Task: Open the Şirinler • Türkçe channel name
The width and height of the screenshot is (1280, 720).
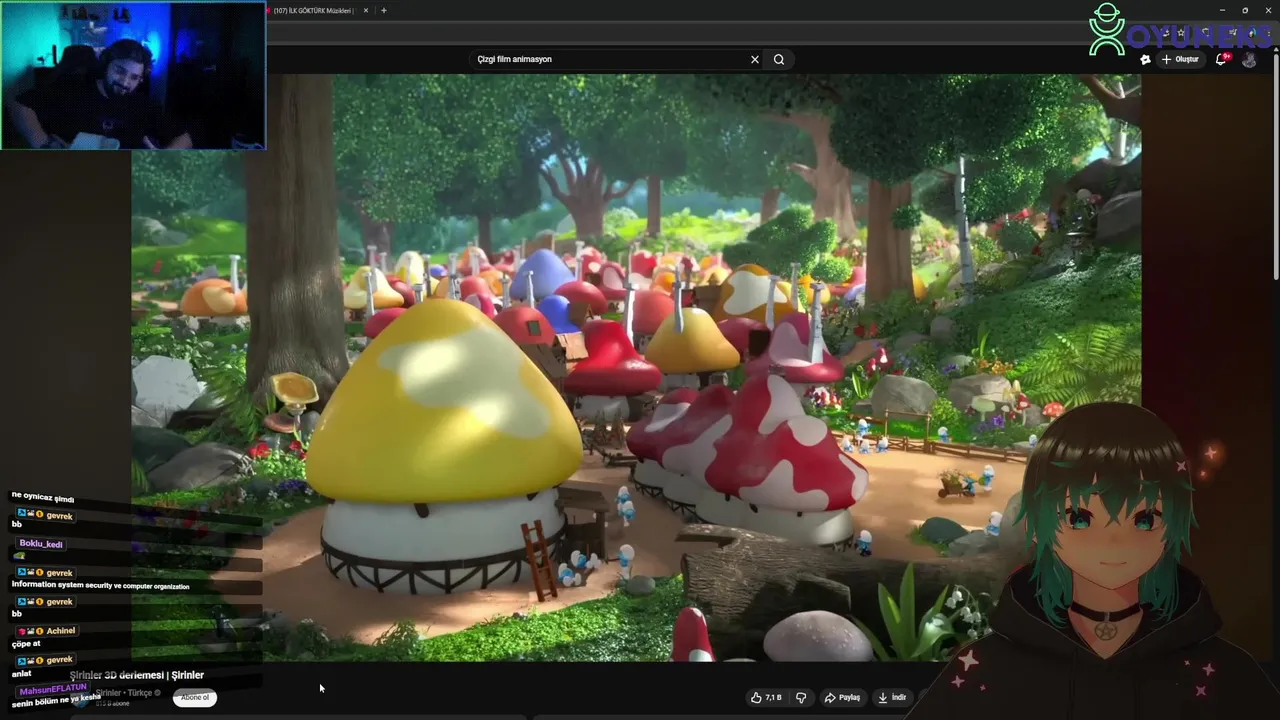Action: [x=123, y=693]
